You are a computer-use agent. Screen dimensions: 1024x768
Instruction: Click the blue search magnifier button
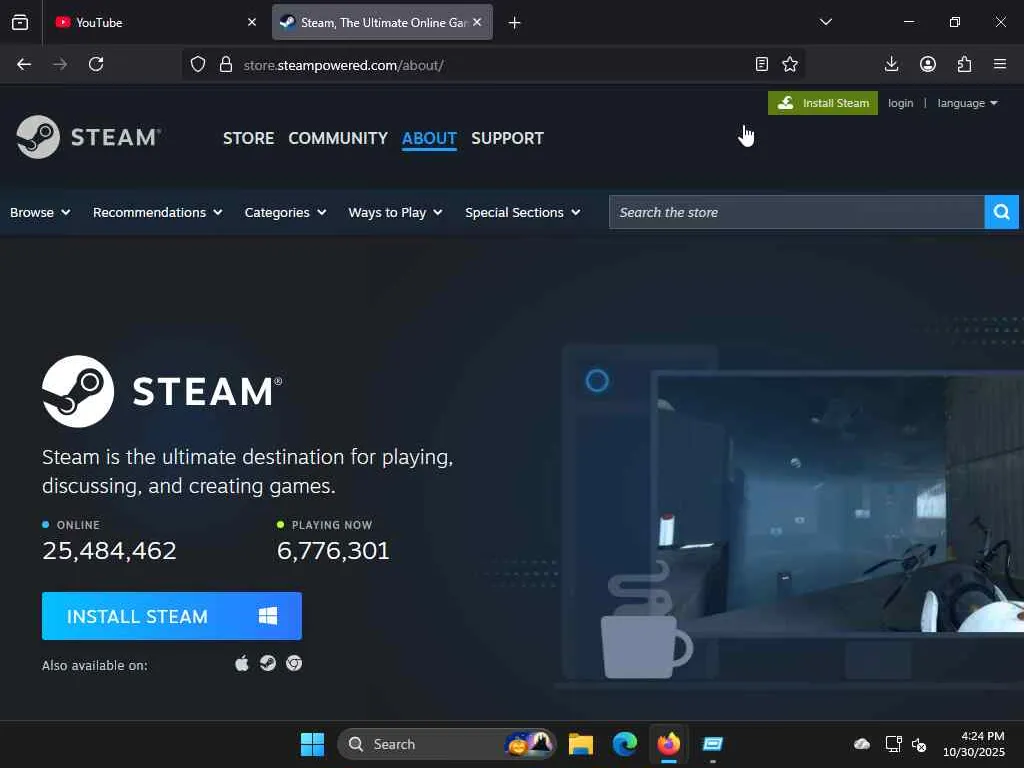1001,212
